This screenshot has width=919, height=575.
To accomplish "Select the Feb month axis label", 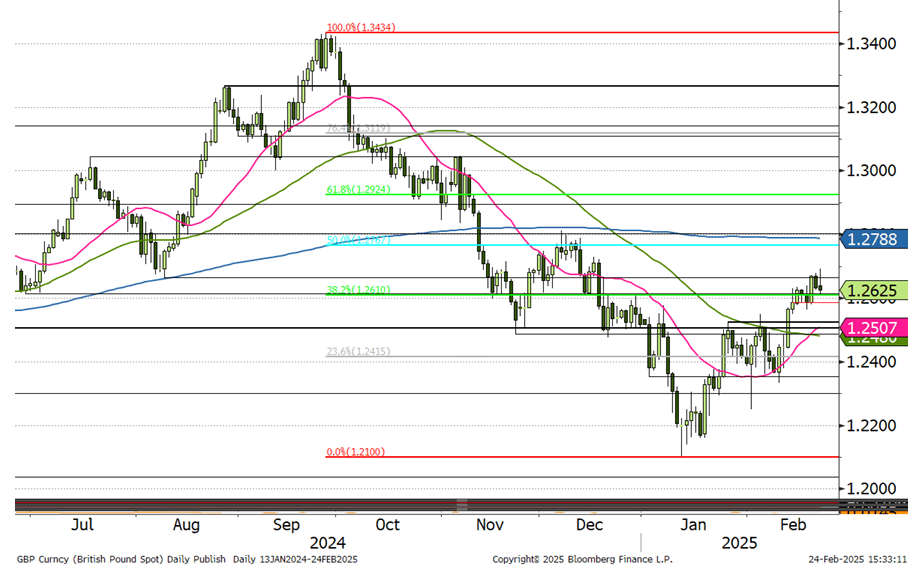I will point(793,524).
